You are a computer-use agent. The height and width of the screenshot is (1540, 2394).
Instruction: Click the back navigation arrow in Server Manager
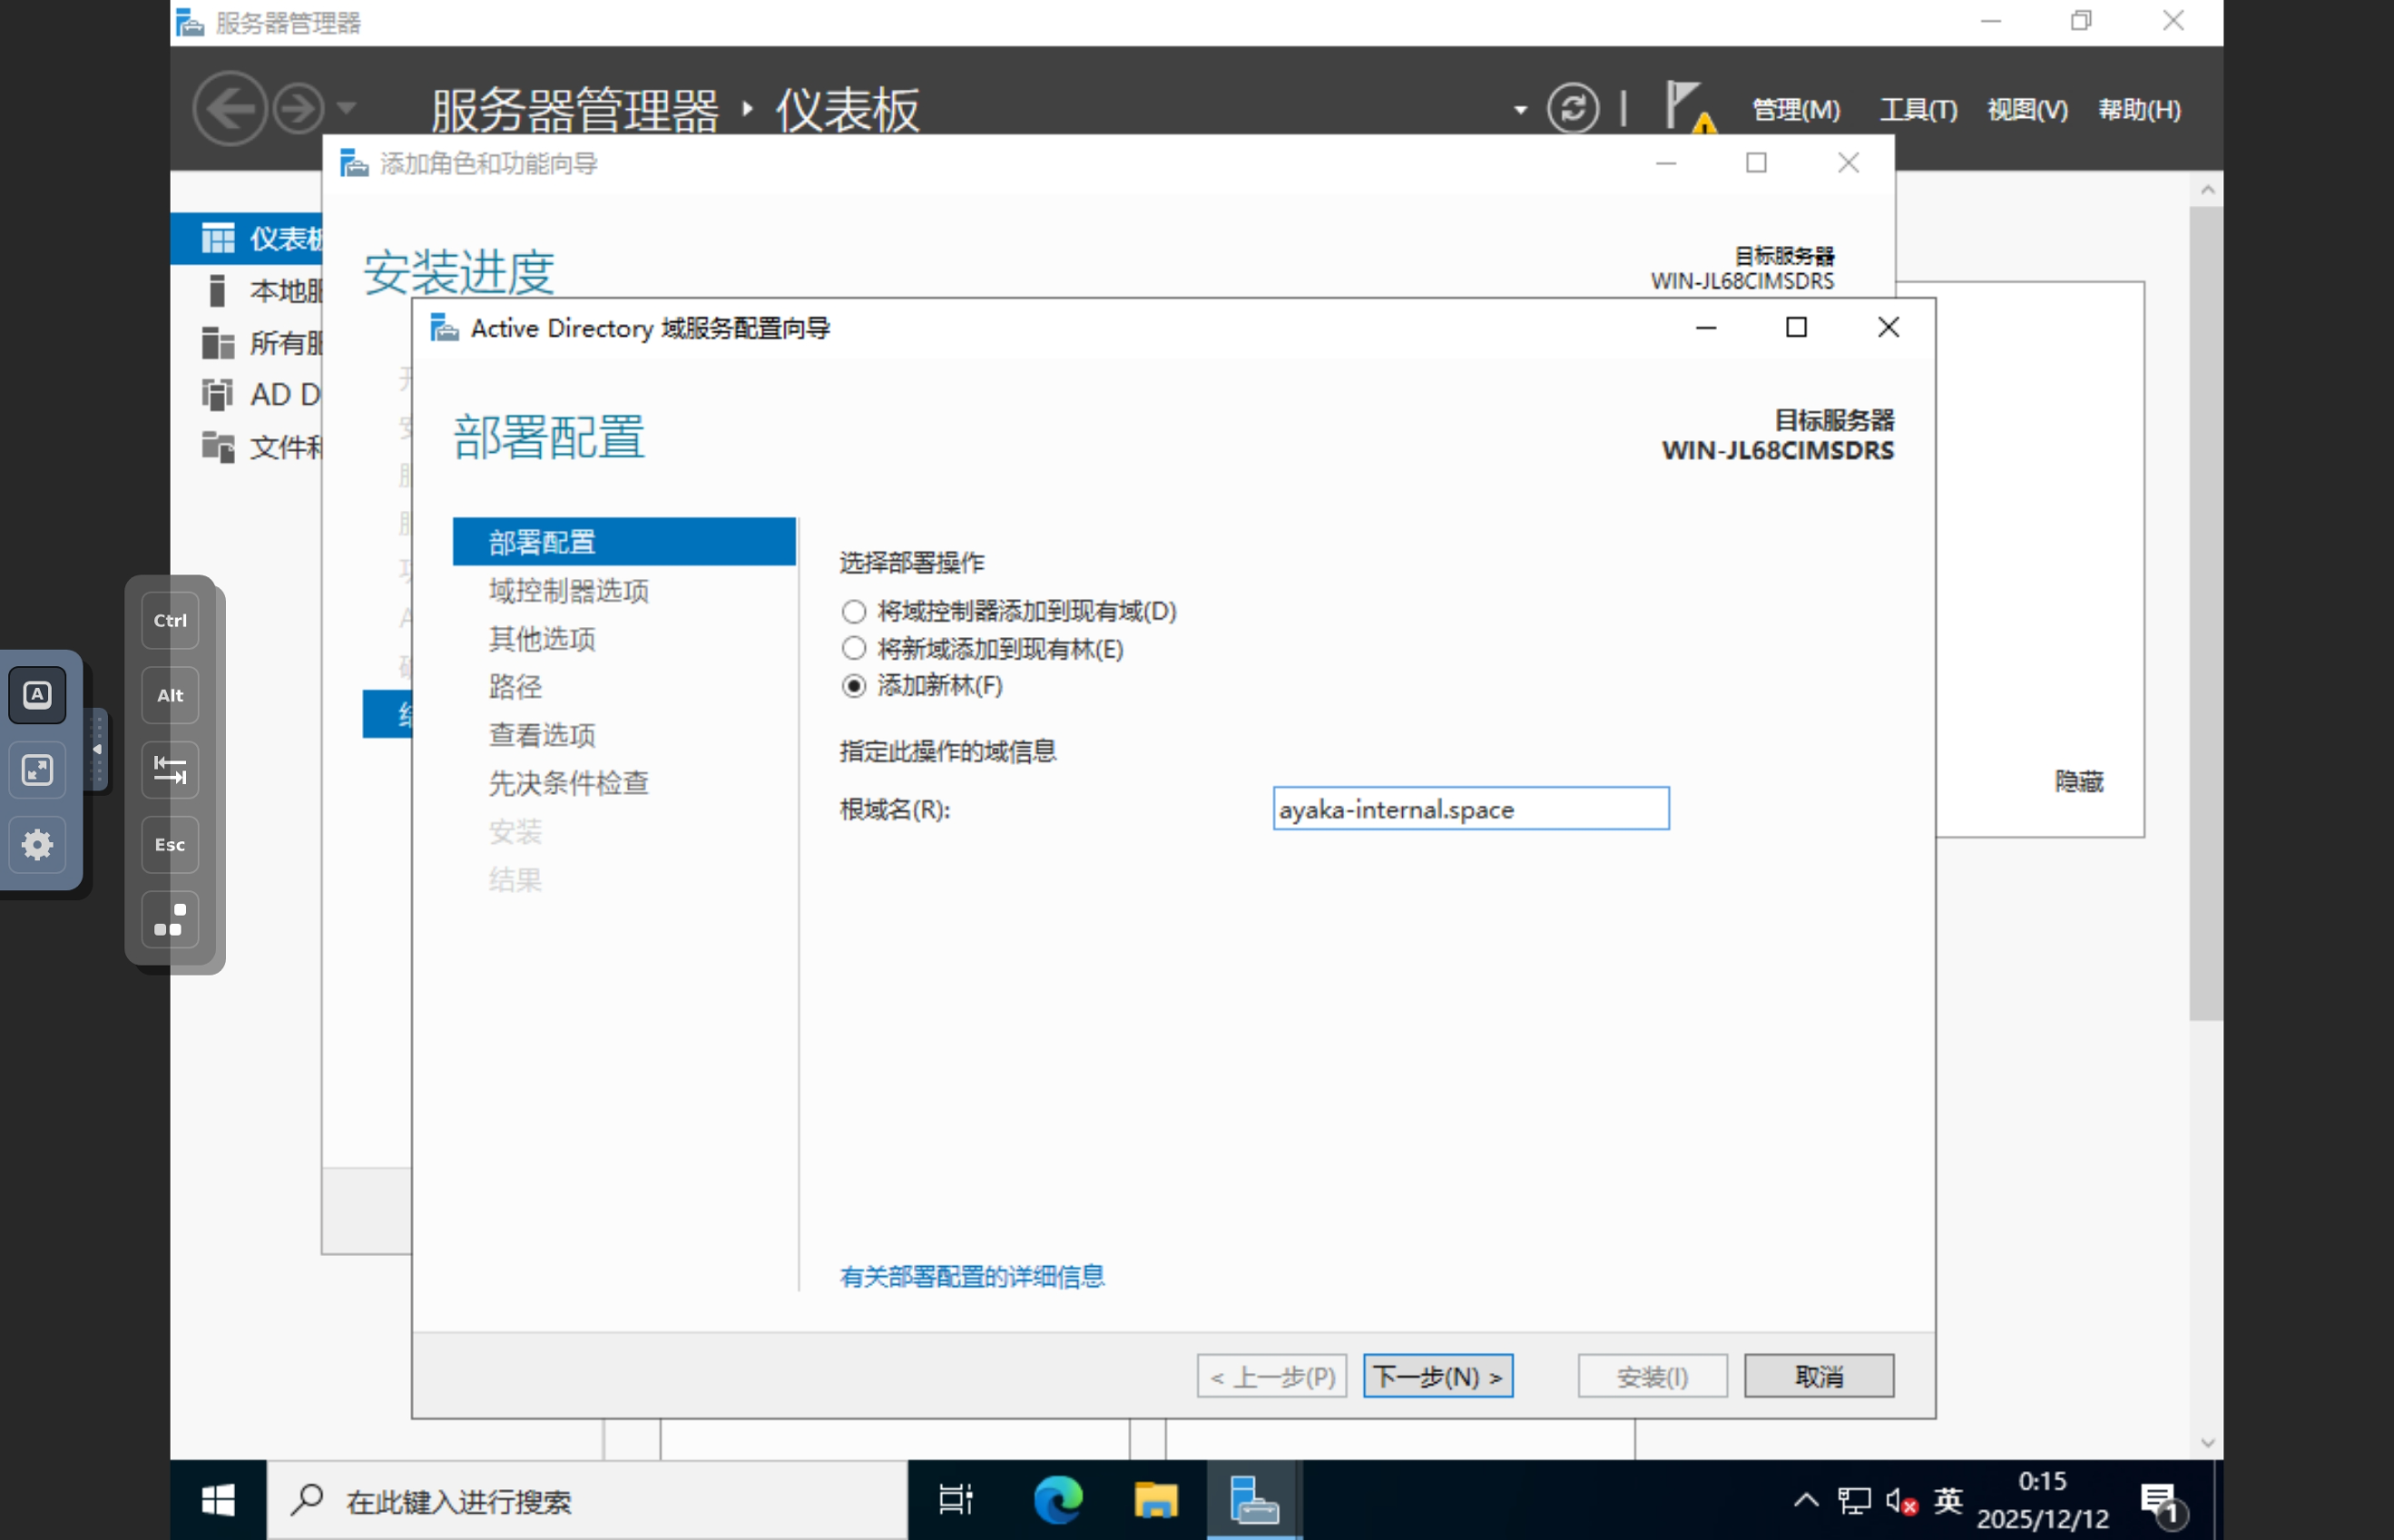(230, 108)
